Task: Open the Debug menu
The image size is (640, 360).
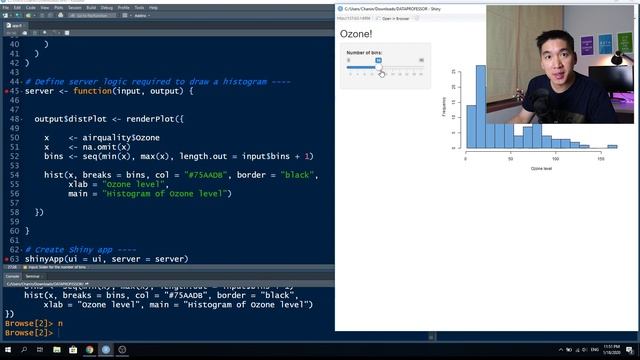Action: pyautogui.click(x=107, y=8)
